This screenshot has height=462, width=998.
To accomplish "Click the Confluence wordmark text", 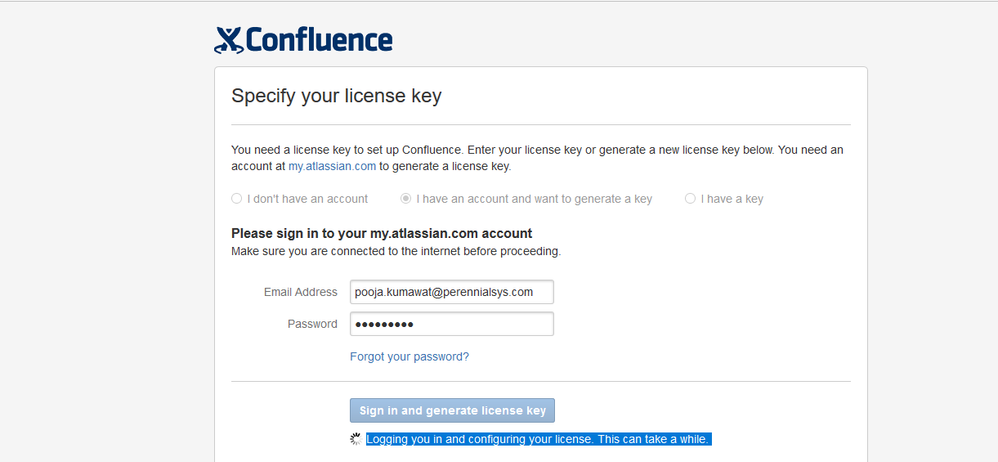I will coord(319,39).
